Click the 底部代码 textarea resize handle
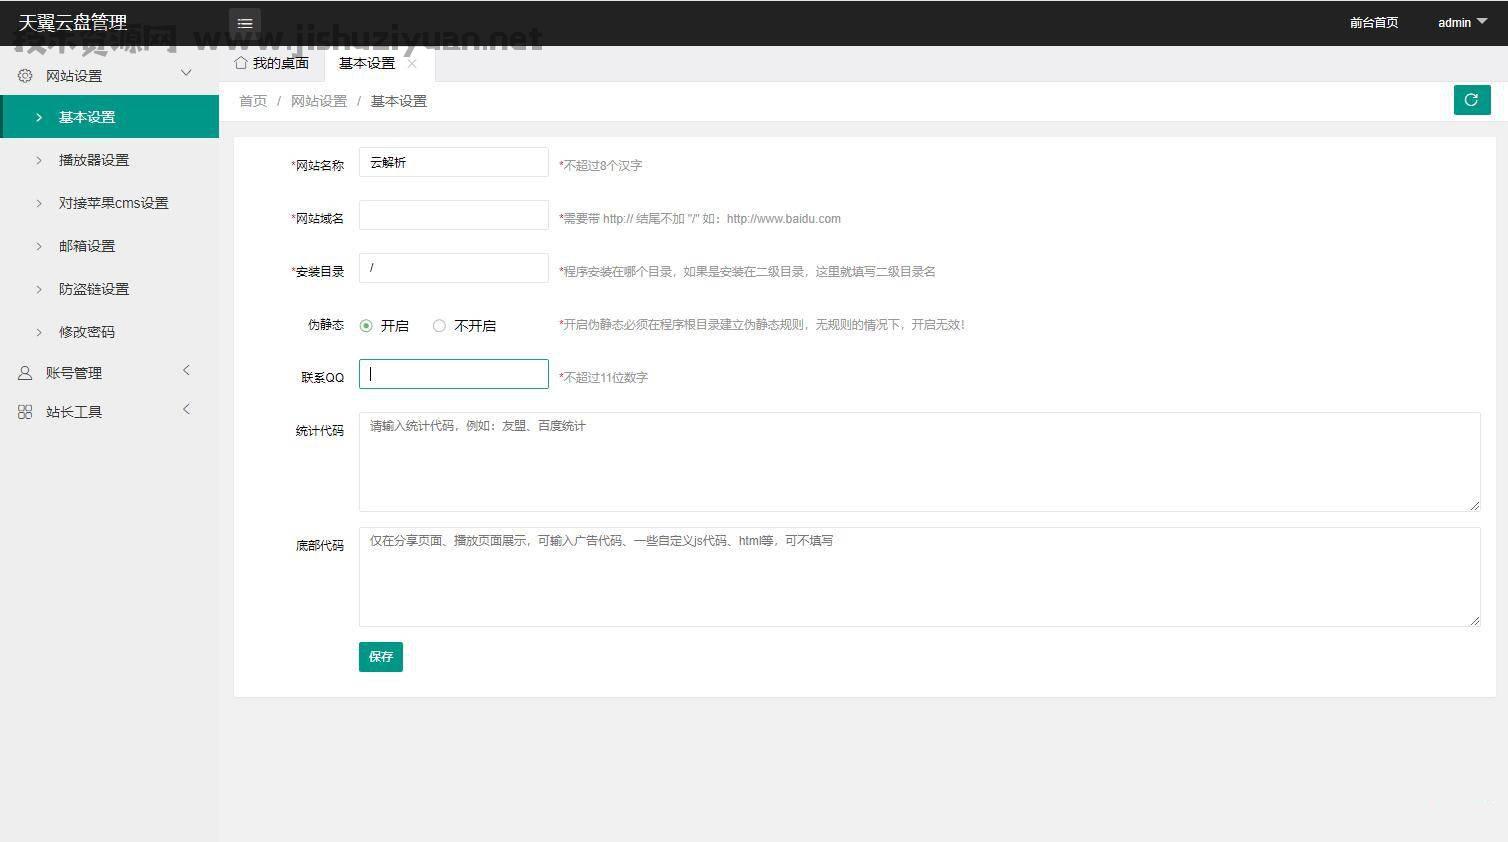 1474,620
